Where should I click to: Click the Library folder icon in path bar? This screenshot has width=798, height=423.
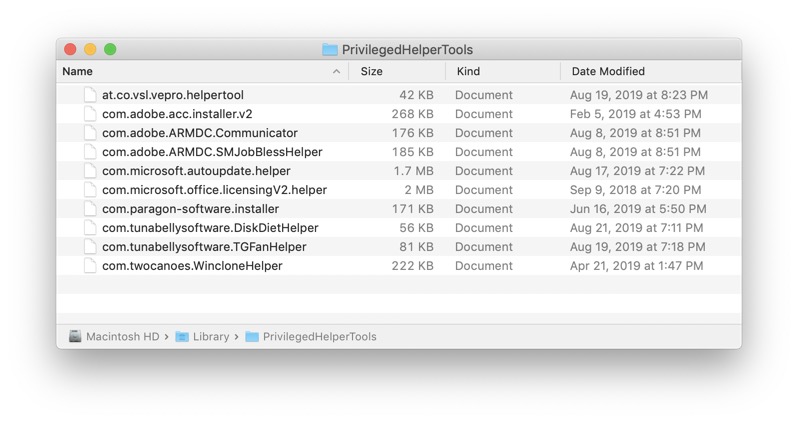(x=182, y=336)
